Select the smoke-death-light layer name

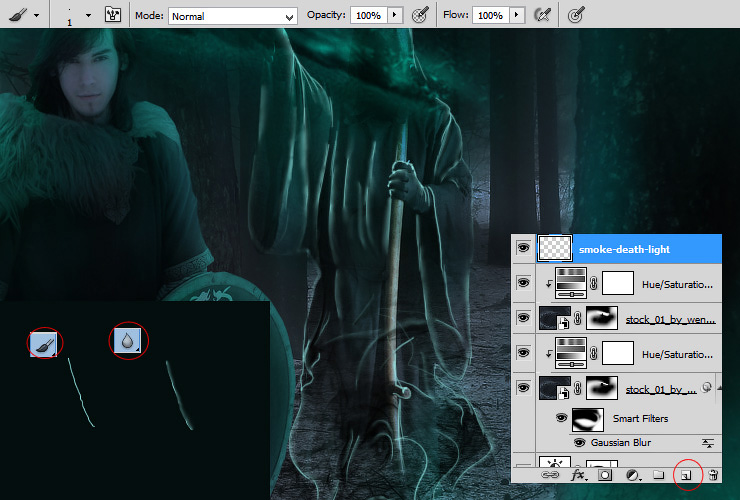tap(624, 249)
